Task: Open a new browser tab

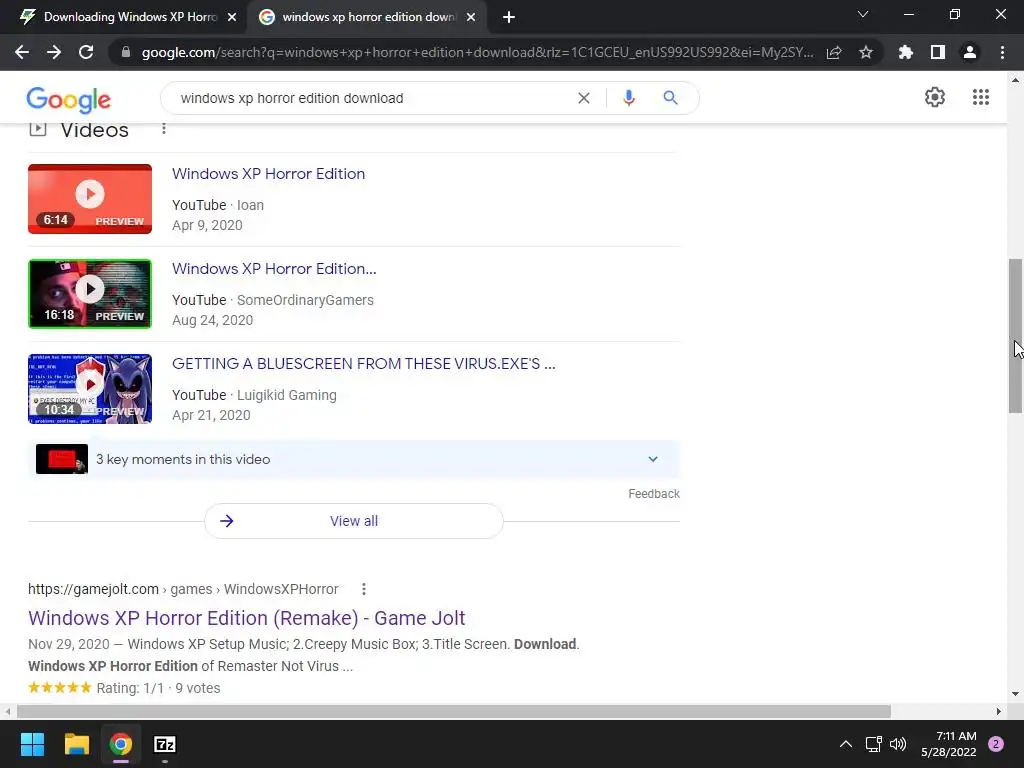Action: coord(509,18)
